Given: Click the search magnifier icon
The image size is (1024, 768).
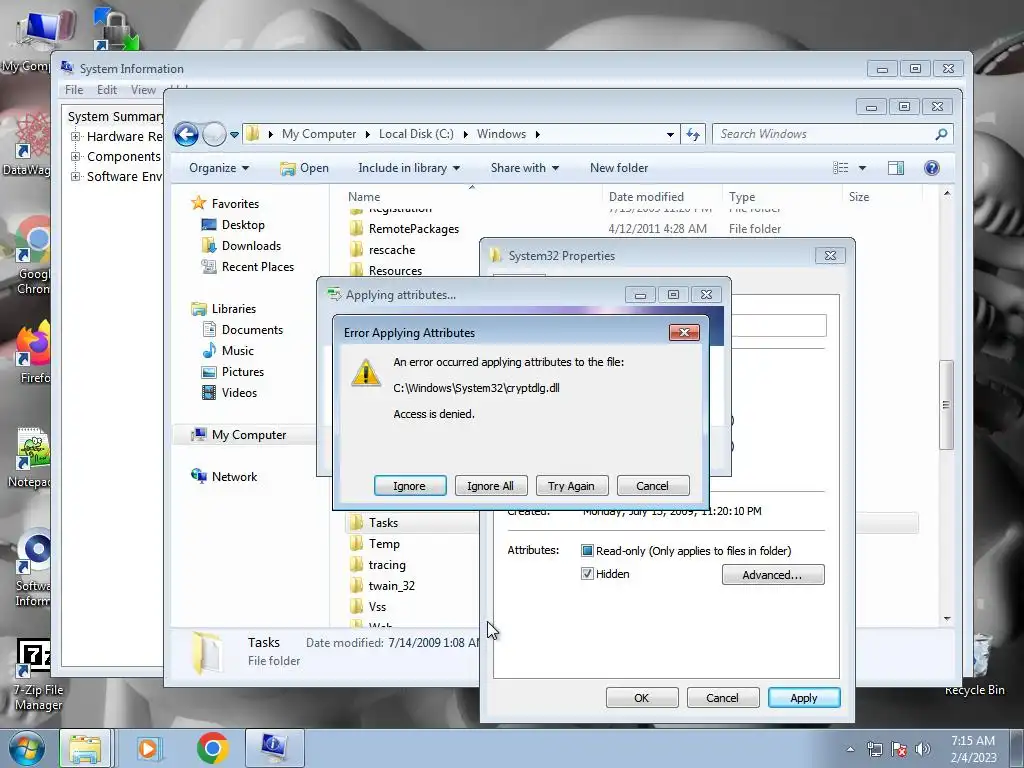Looking at the screenshot, I should (x=941, y=134).
